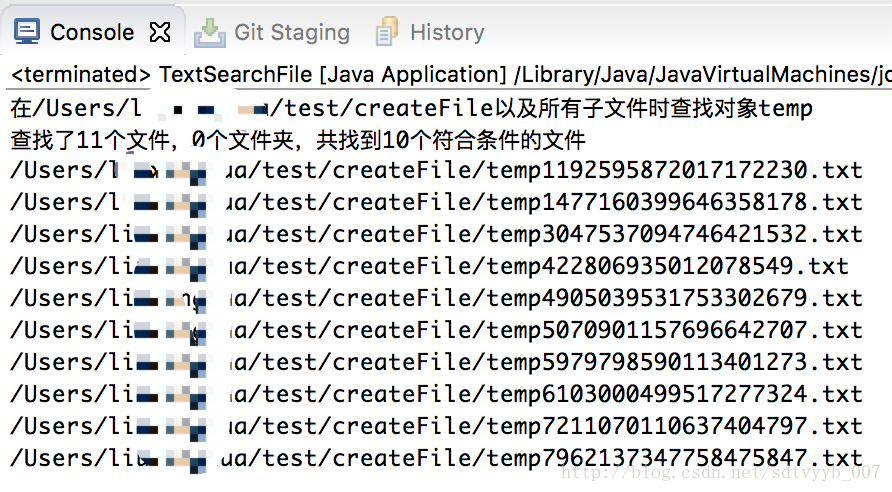Open the Git Staging tab
This screenshot has width=892, height=492.
click(272, 32)
